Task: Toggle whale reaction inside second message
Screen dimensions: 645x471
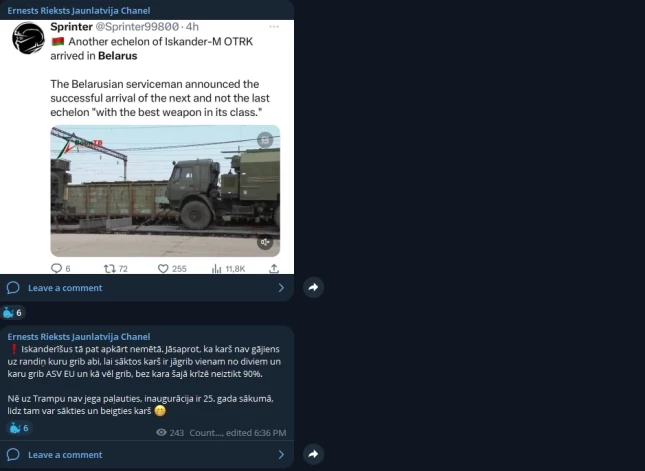Action: [19, 428]
